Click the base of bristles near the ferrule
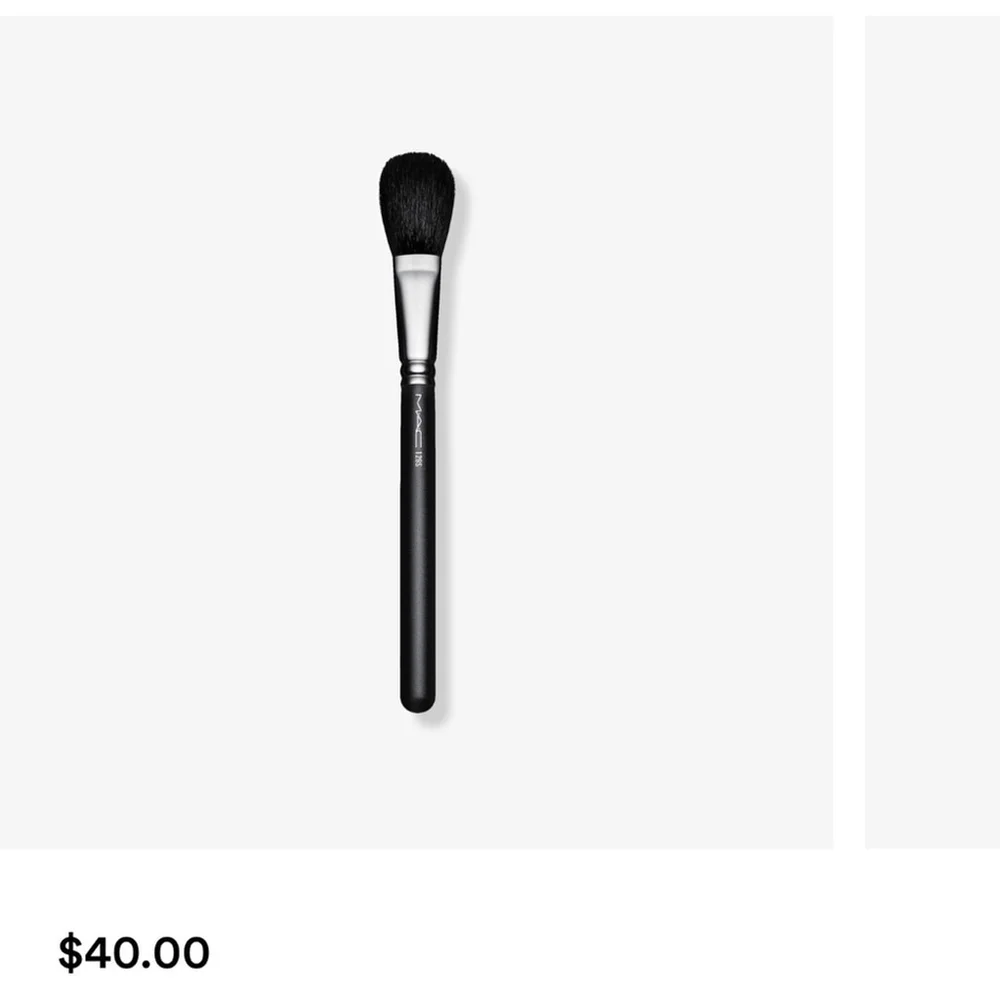The height and width of the screenshot is (1000, 1000). coord(416,249)
